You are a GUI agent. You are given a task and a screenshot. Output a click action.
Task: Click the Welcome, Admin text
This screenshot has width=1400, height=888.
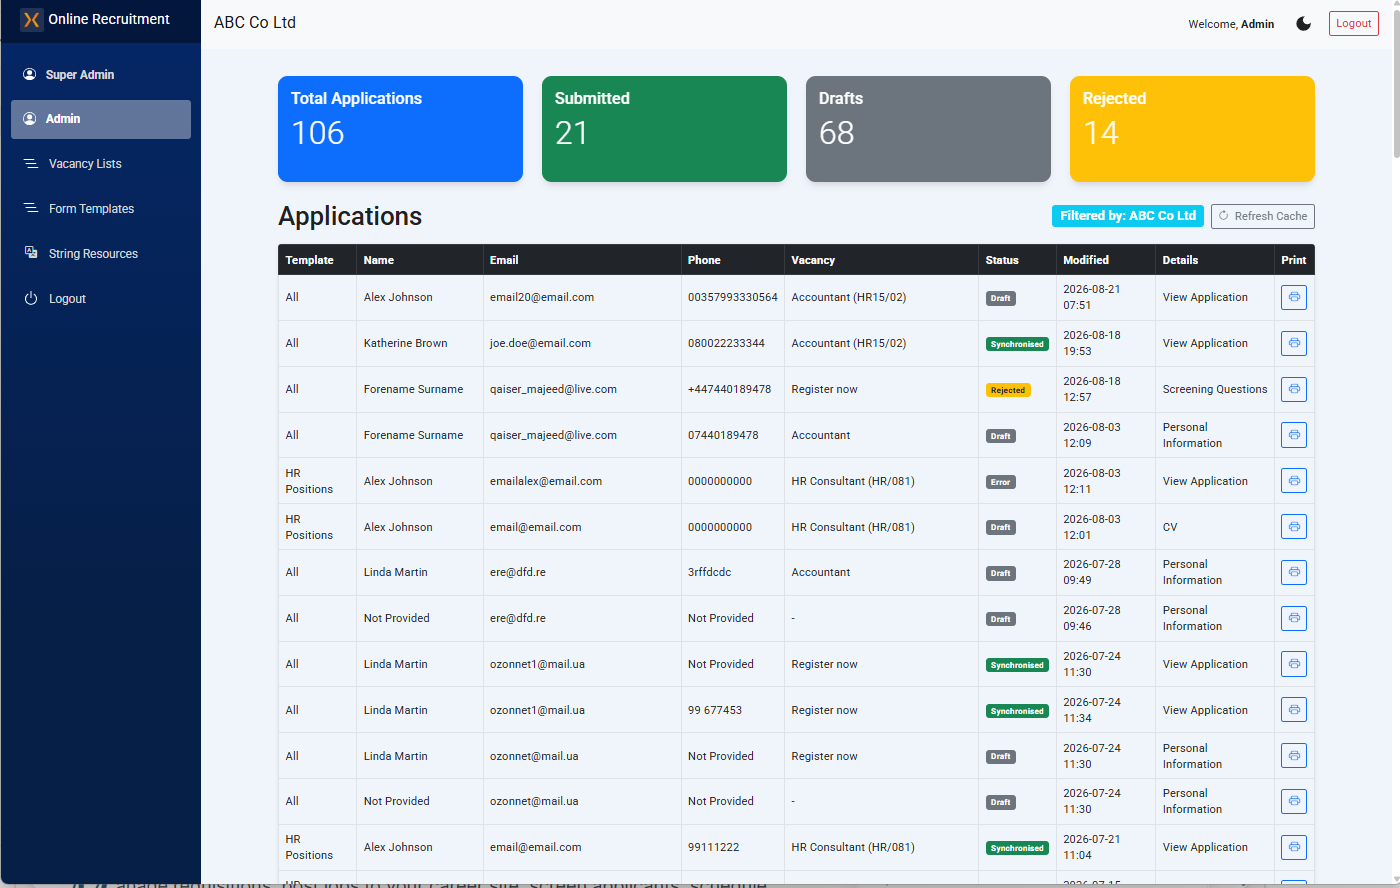pos(1231,24)
